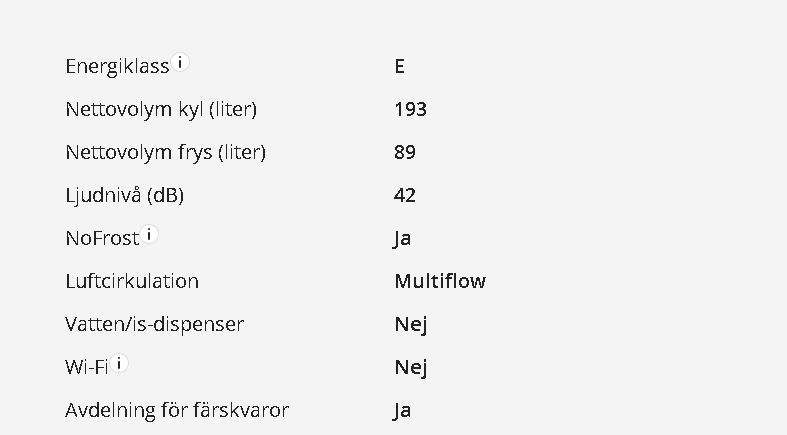The image size is (787, 435).
Task: Select the Ja value beside Avdelning för färskvaror
Action: tap(403, 411)
